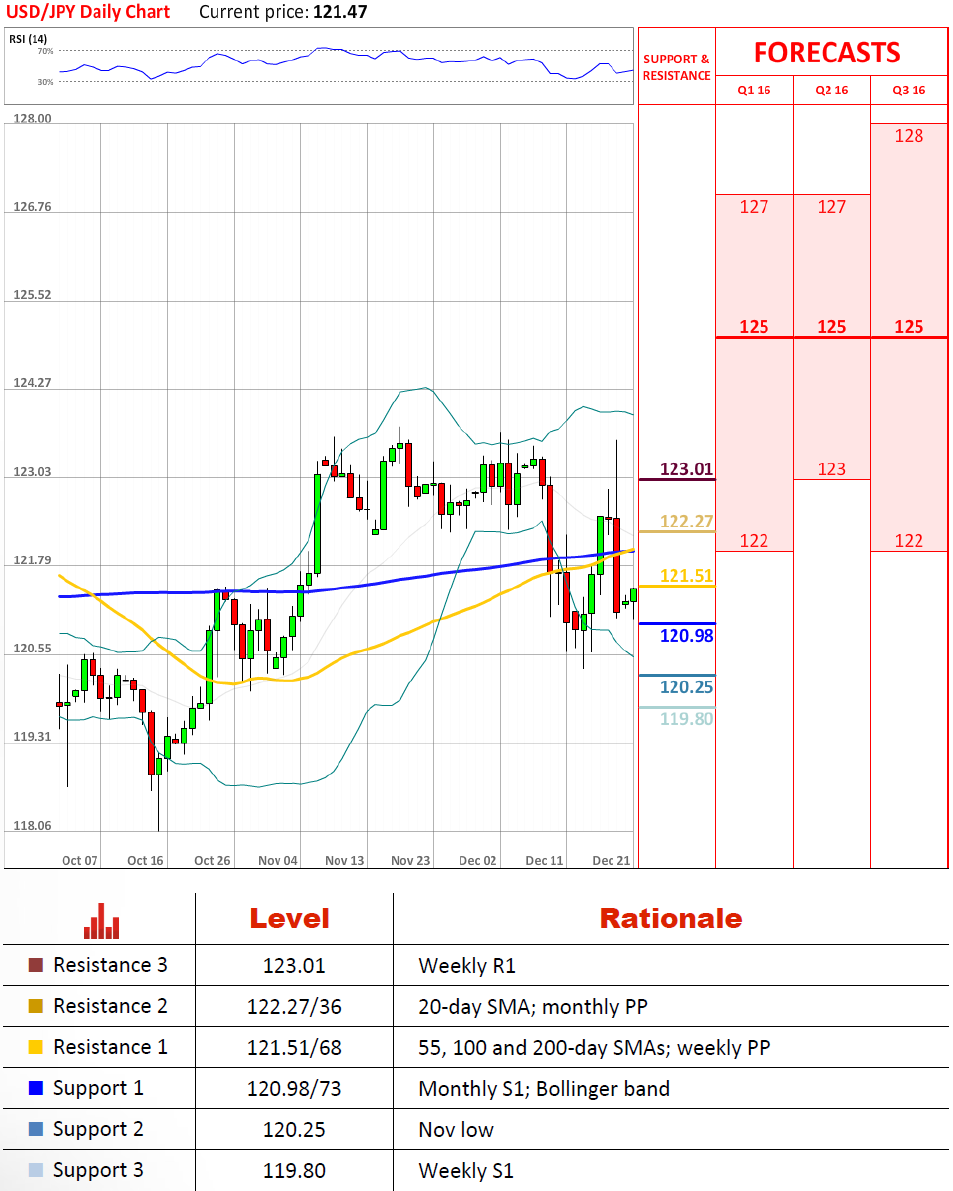Click the 128.00 price axis label
Image resolution: width=953 pixels, height=1191 pixels.
33,118
